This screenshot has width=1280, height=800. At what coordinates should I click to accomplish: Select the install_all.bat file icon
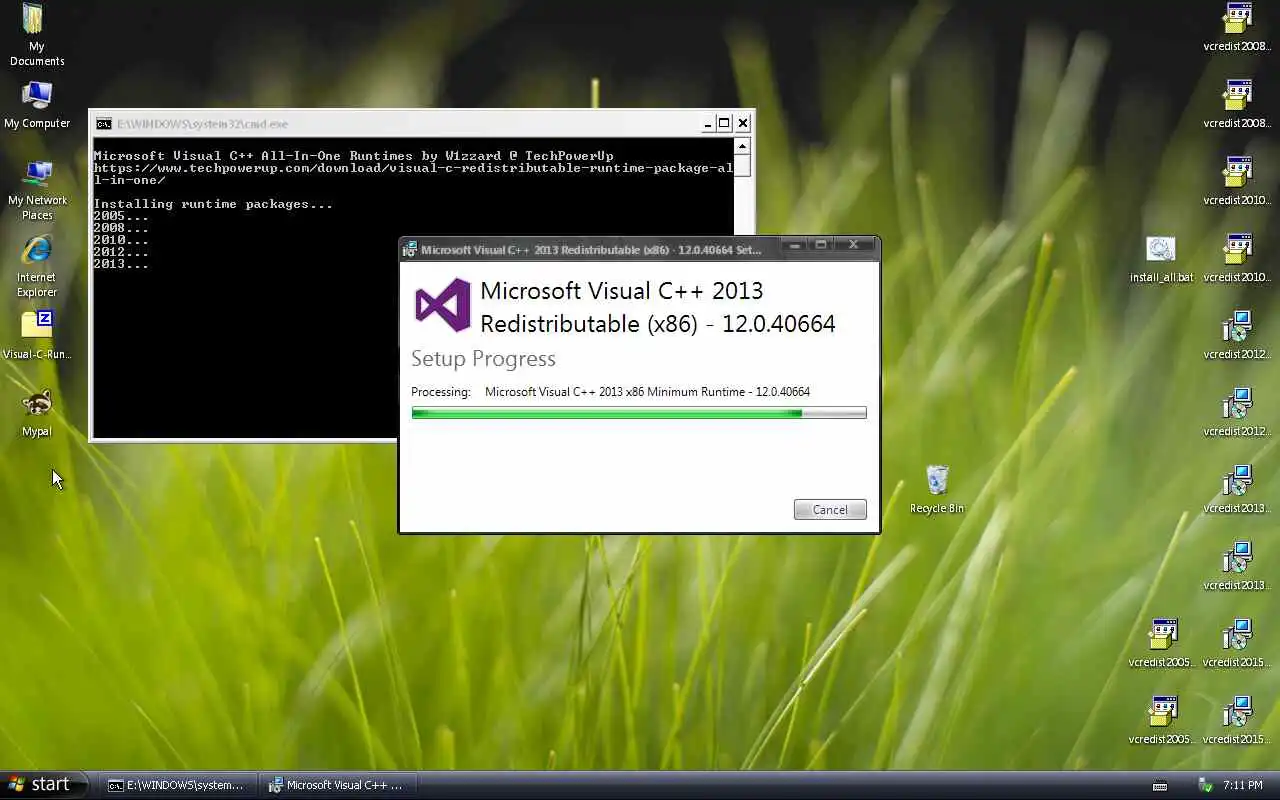point(1161,258)
